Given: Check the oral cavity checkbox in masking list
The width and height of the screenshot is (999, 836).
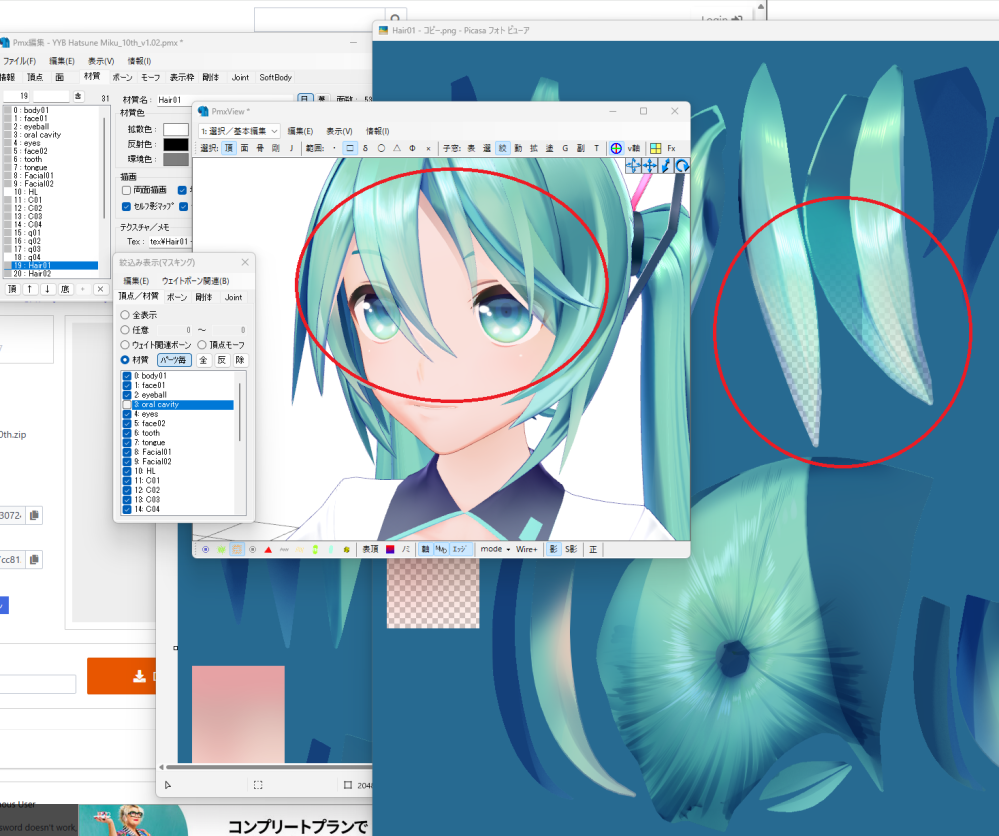Looking at the screenshot, I should (x=127, y=405).
